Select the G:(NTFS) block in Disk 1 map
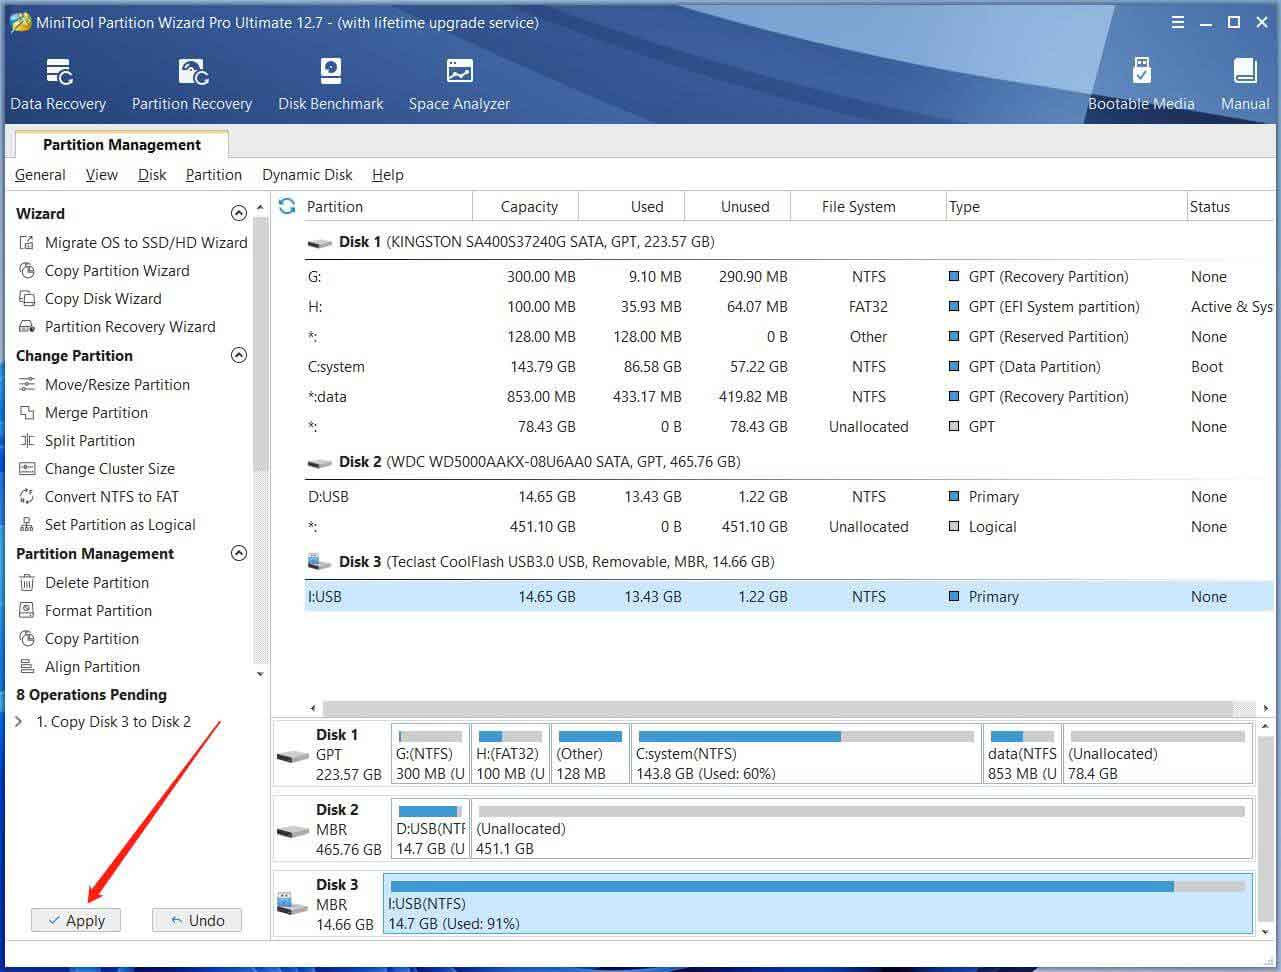 click(430, 754)
